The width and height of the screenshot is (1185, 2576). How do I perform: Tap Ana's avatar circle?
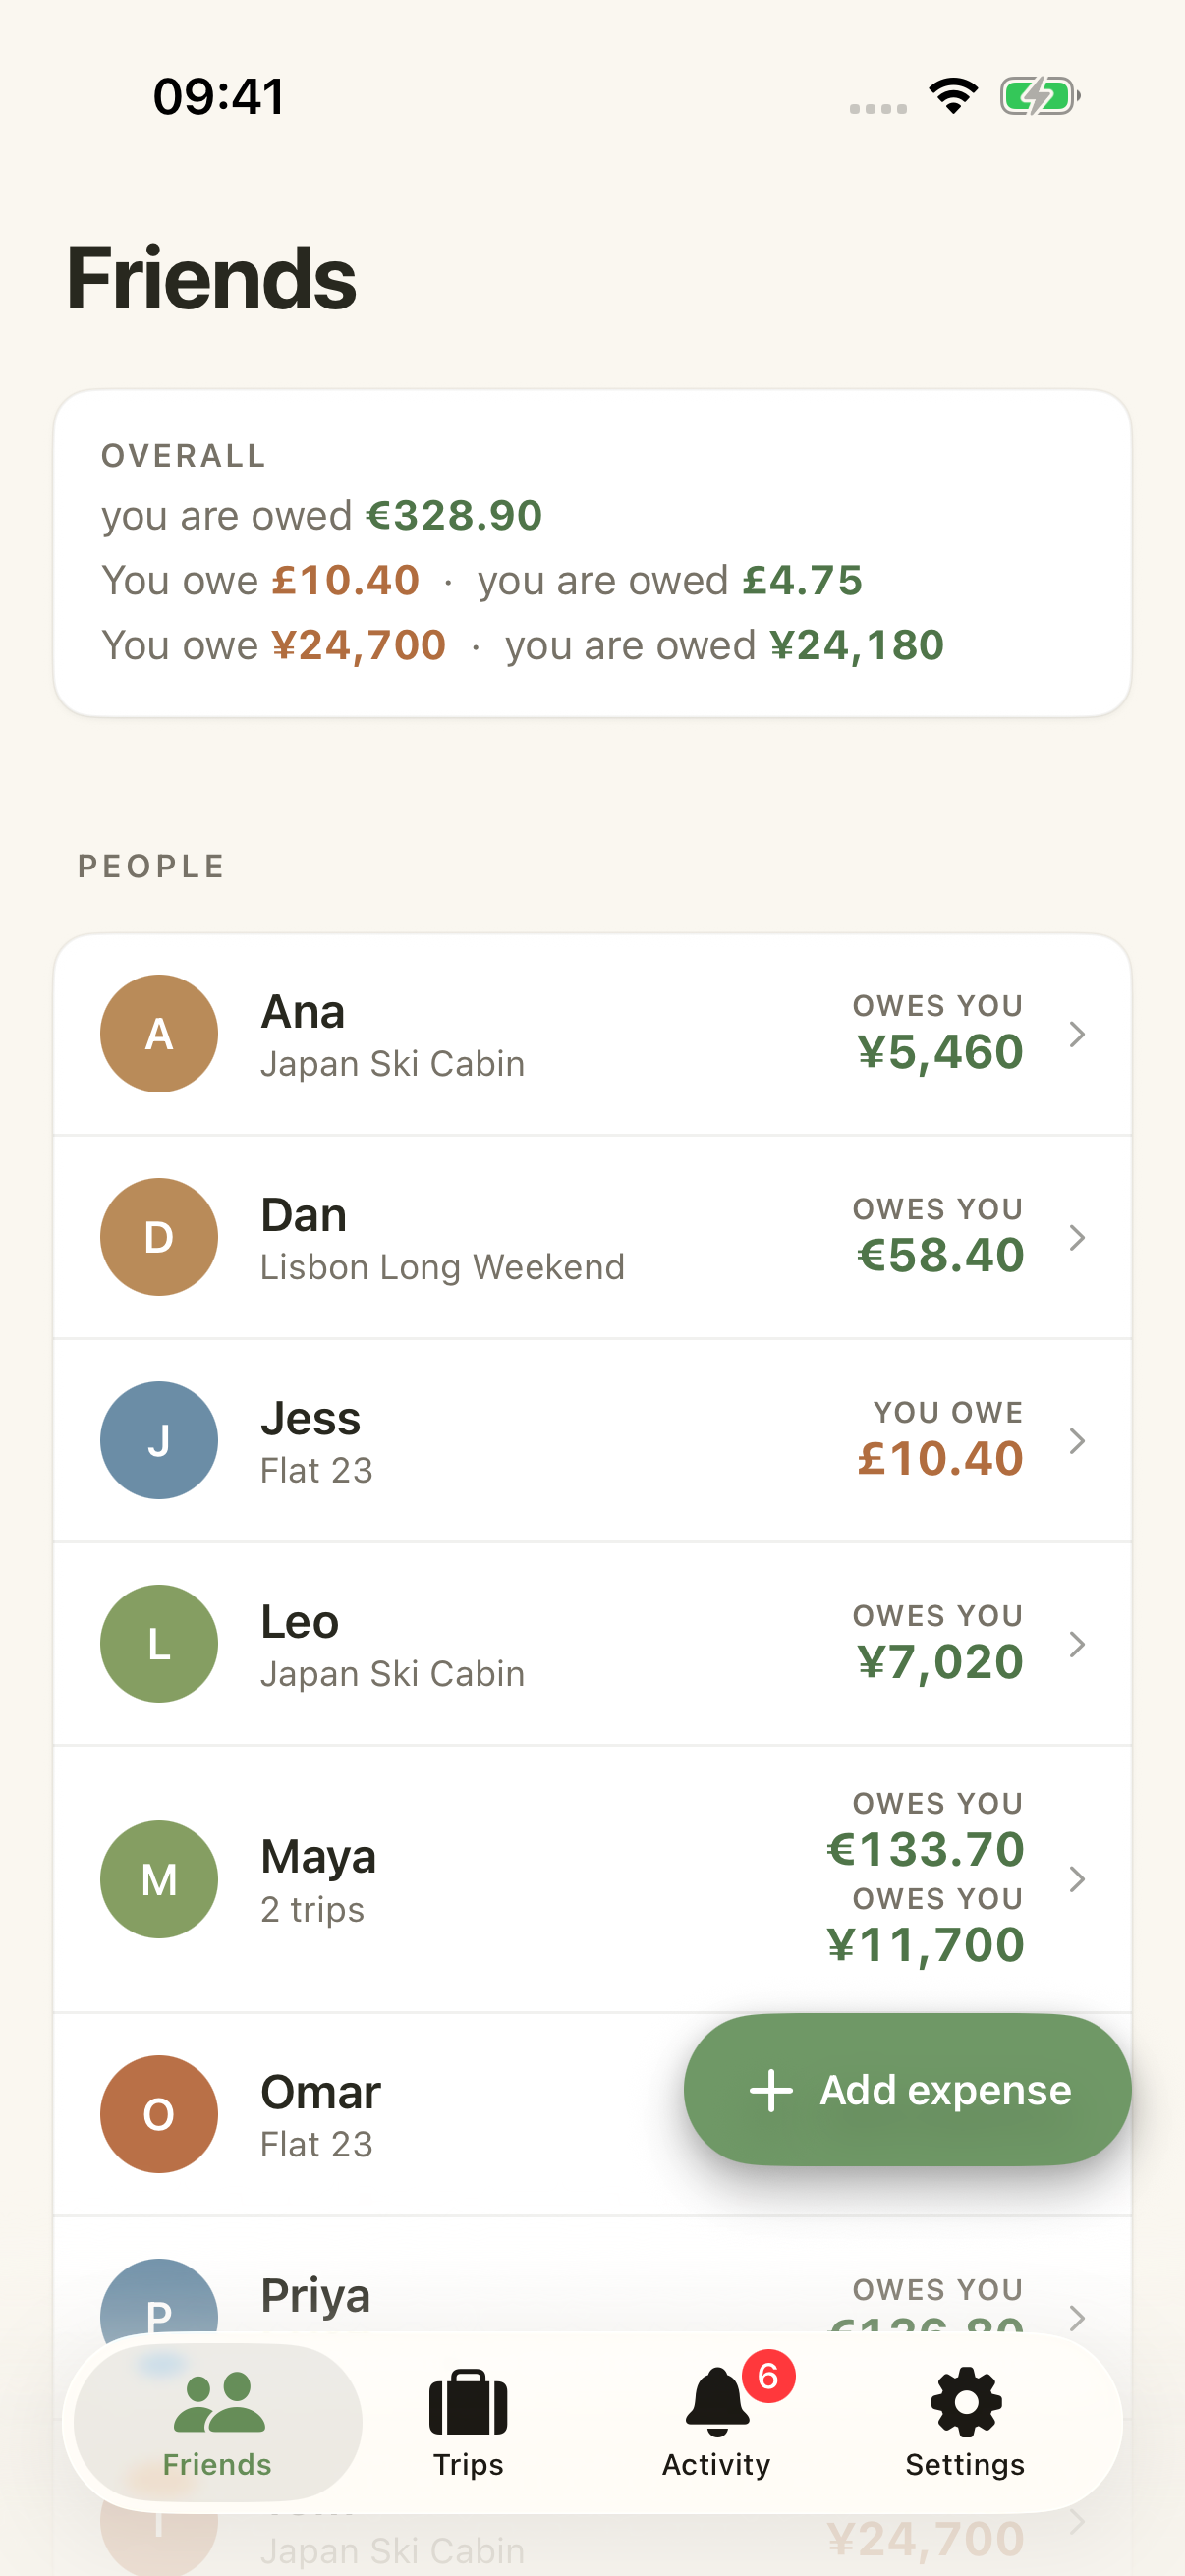coord(159,1033)
